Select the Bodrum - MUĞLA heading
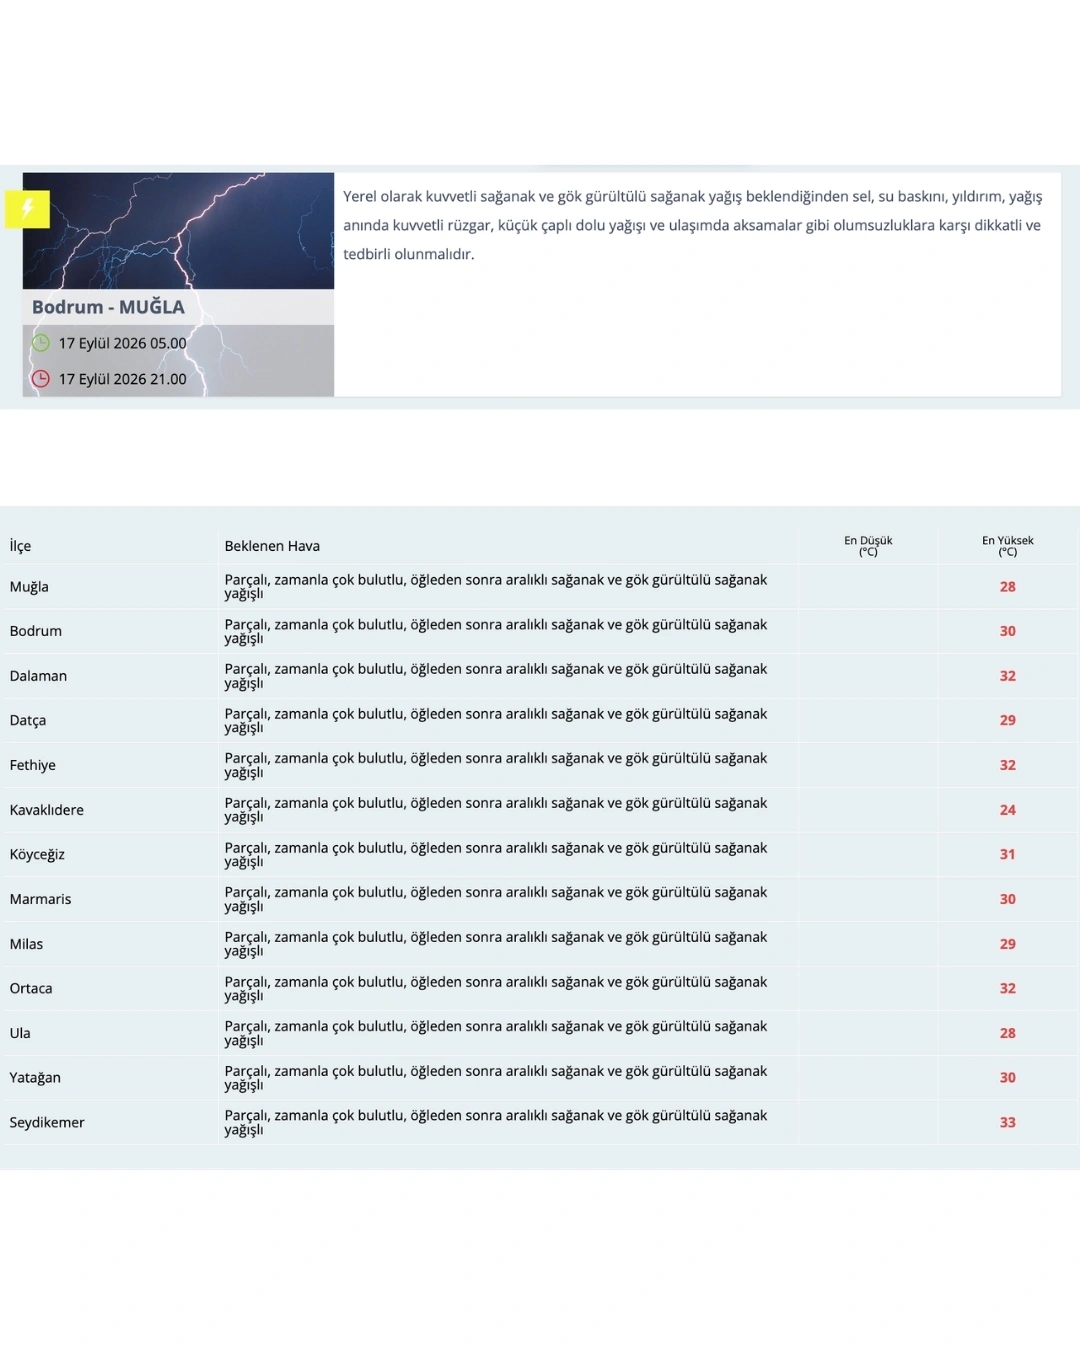The width and height of the screenshot is (1080, 1350). click(108, 307)
